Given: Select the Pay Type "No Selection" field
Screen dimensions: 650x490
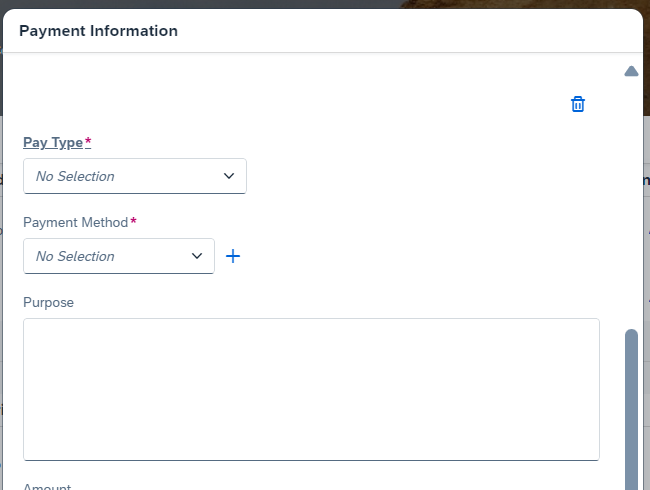Looking at the screenshot, I should [x=135, y=176].
